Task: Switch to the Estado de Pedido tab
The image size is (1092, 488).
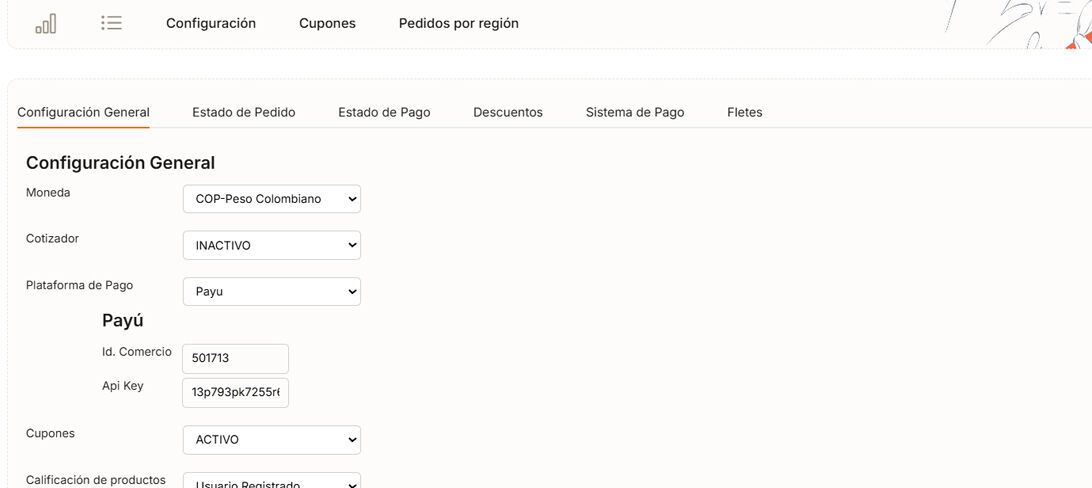Action: tap(244, 112)
